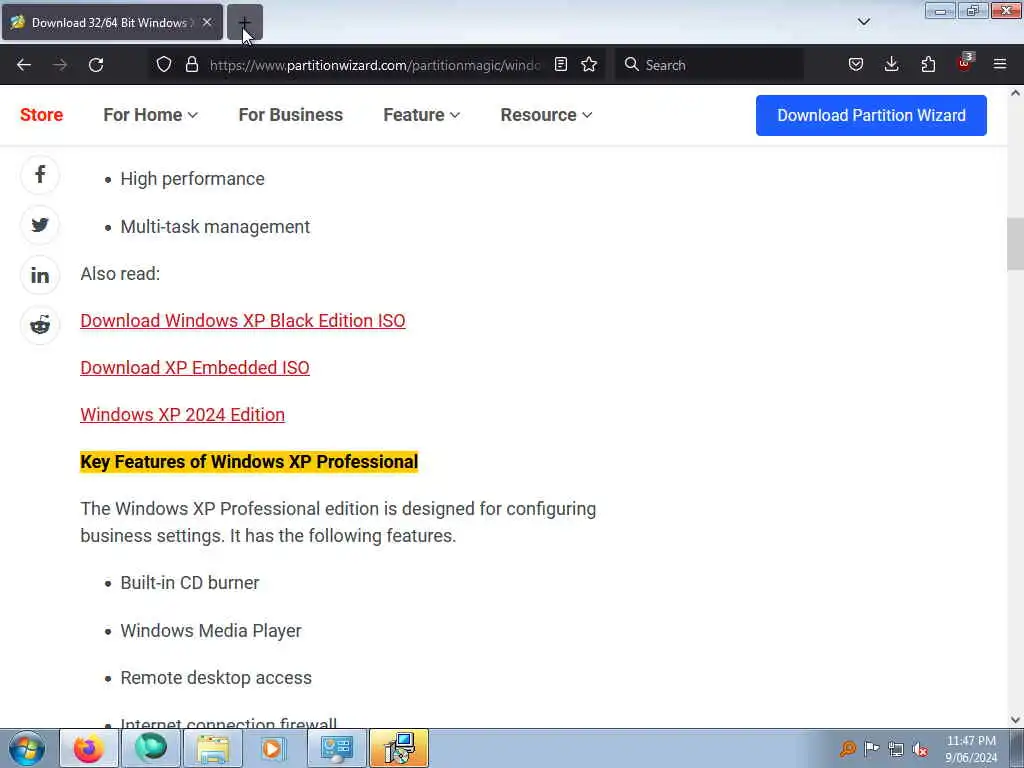
Task: Open the highlighted installer taskbar item
Action: tap(398, 748)
